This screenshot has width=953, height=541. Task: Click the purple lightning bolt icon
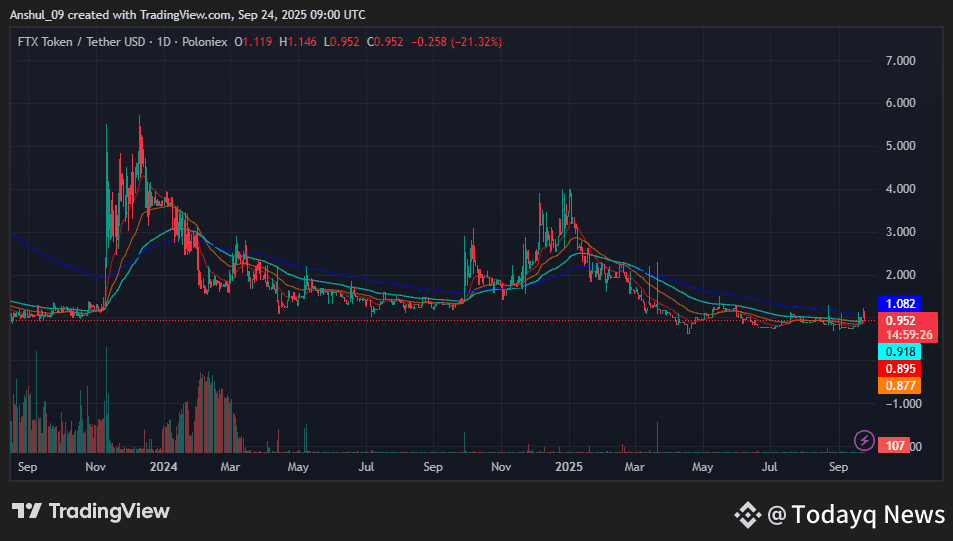[x=863, y=440]
